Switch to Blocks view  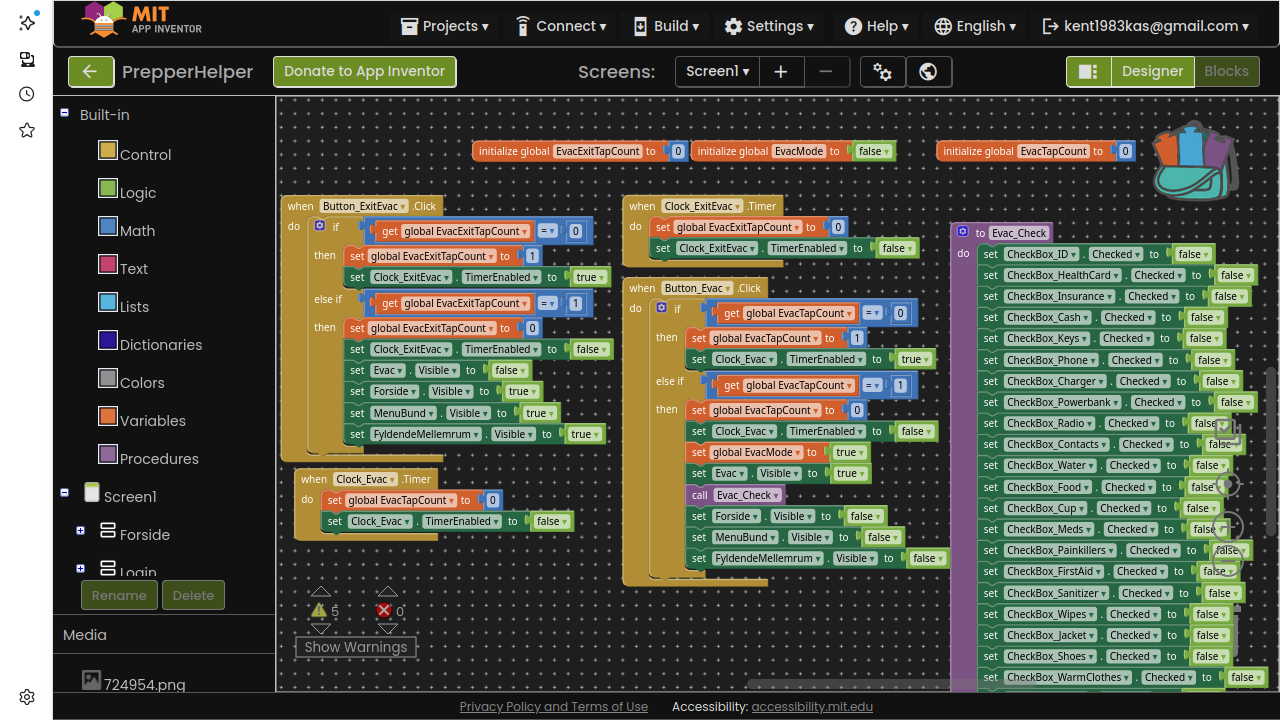(x=1226, y=71)
